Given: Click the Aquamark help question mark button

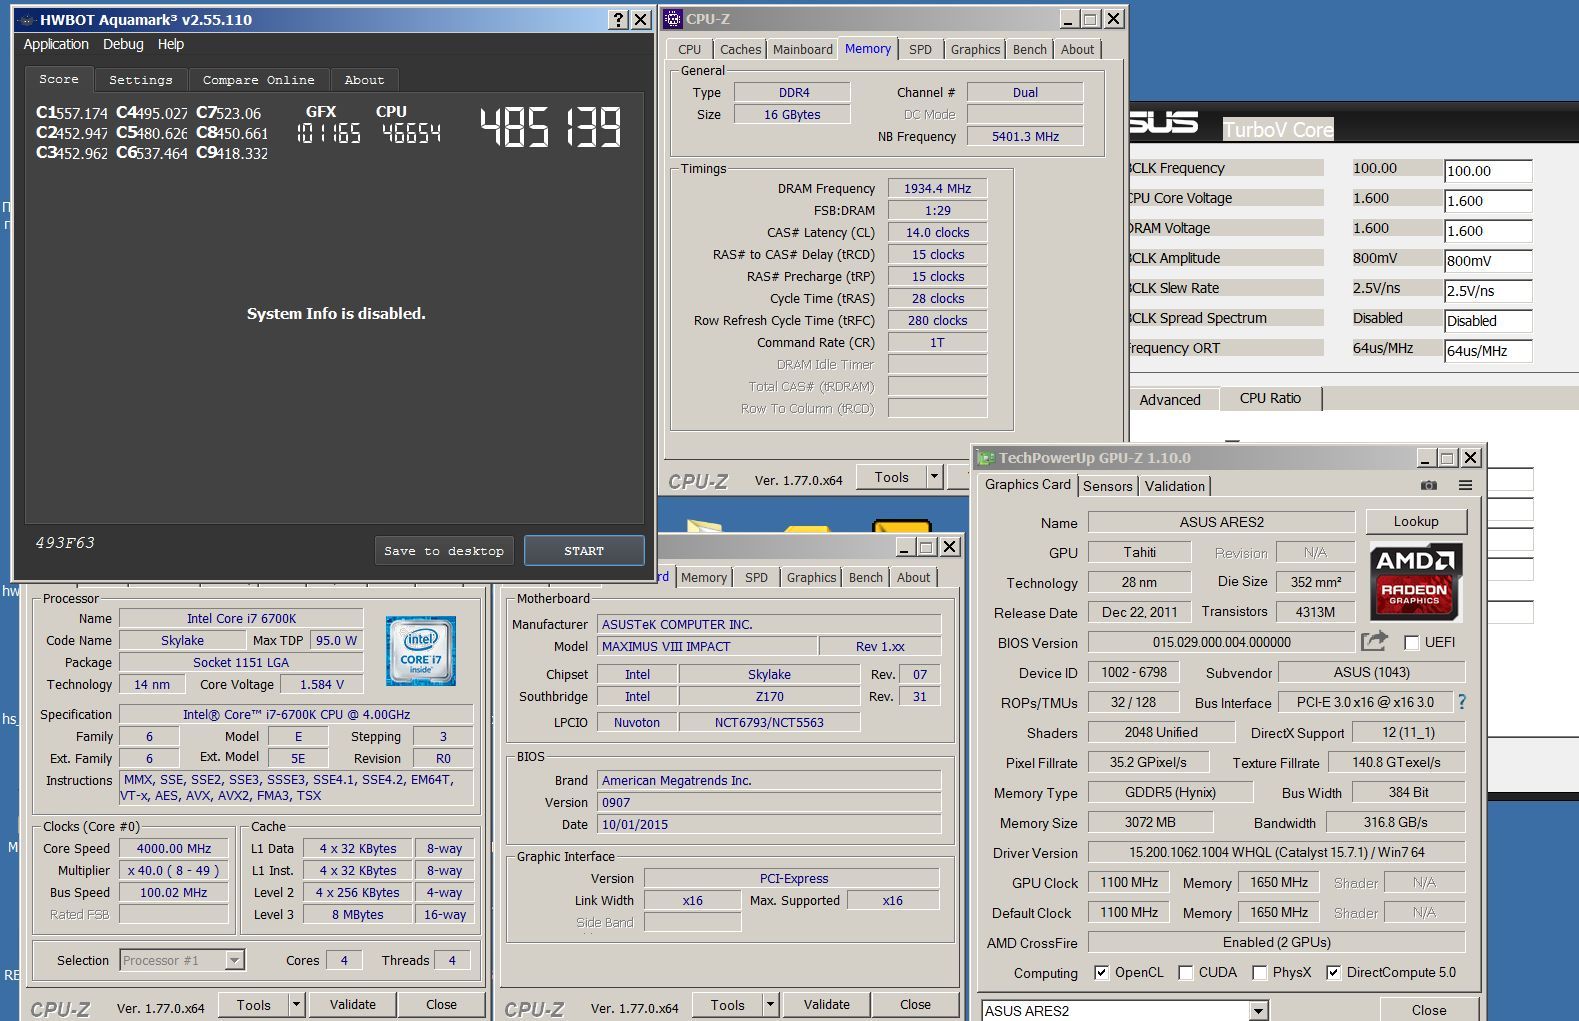Looking at the screenshot, I should [619, 20].
